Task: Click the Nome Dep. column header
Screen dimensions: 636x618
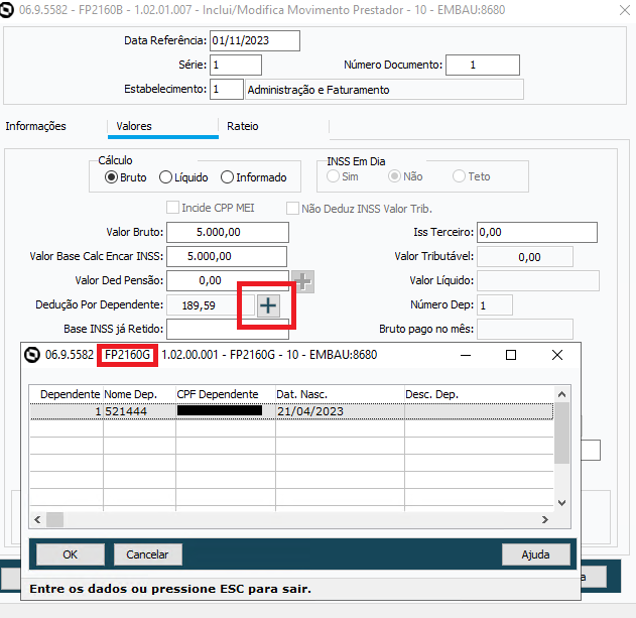Action: point(140,394)
